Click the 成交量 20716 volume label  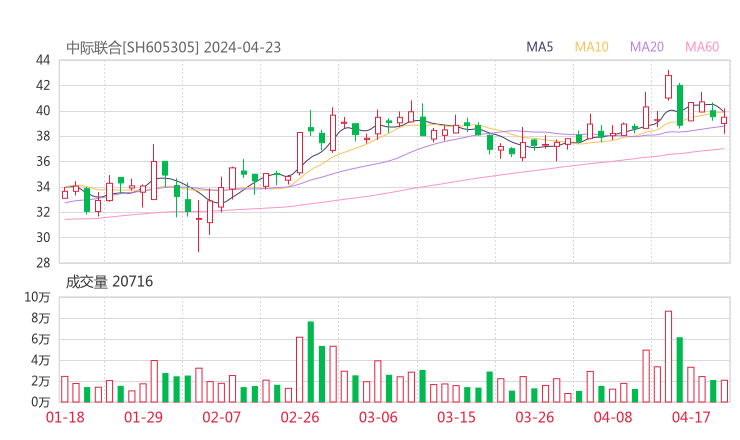109,282
